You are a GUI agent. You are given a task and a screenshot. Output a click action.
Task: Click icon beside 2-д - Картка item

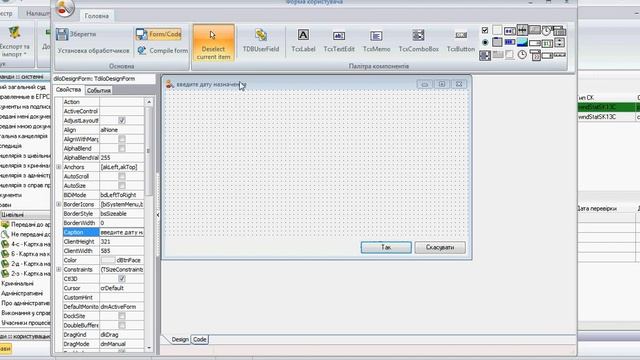coord(5,264)
